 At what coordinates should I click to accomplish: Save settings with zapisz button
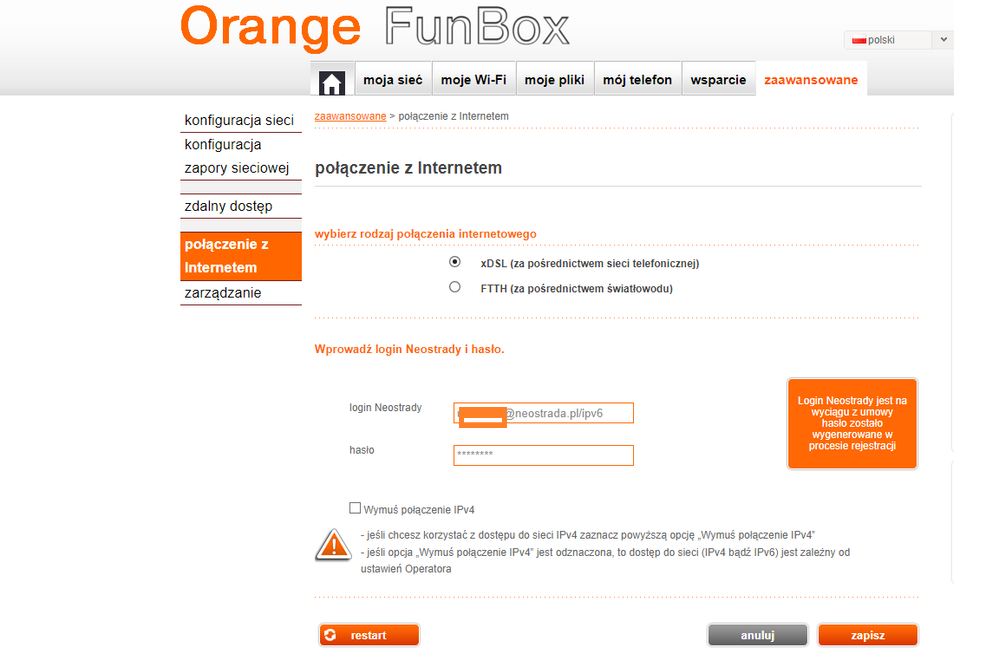868,635
